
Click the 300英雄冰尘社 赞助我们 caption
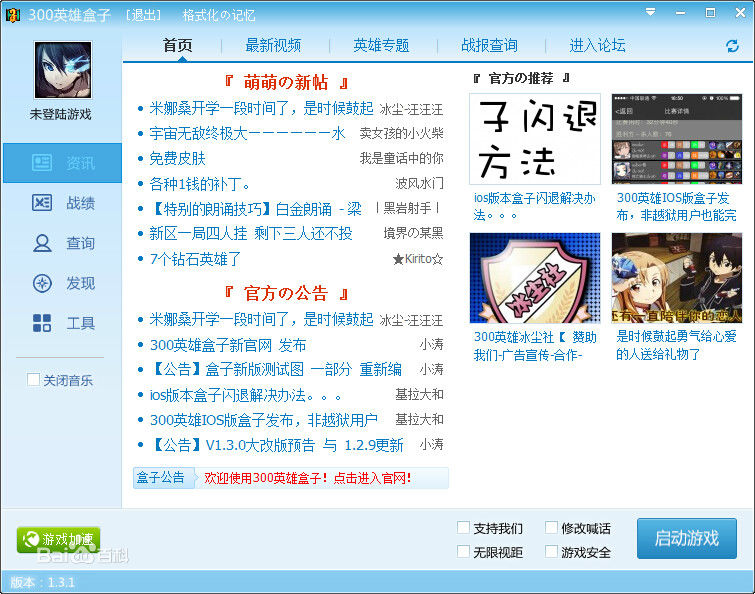point(535,346)
